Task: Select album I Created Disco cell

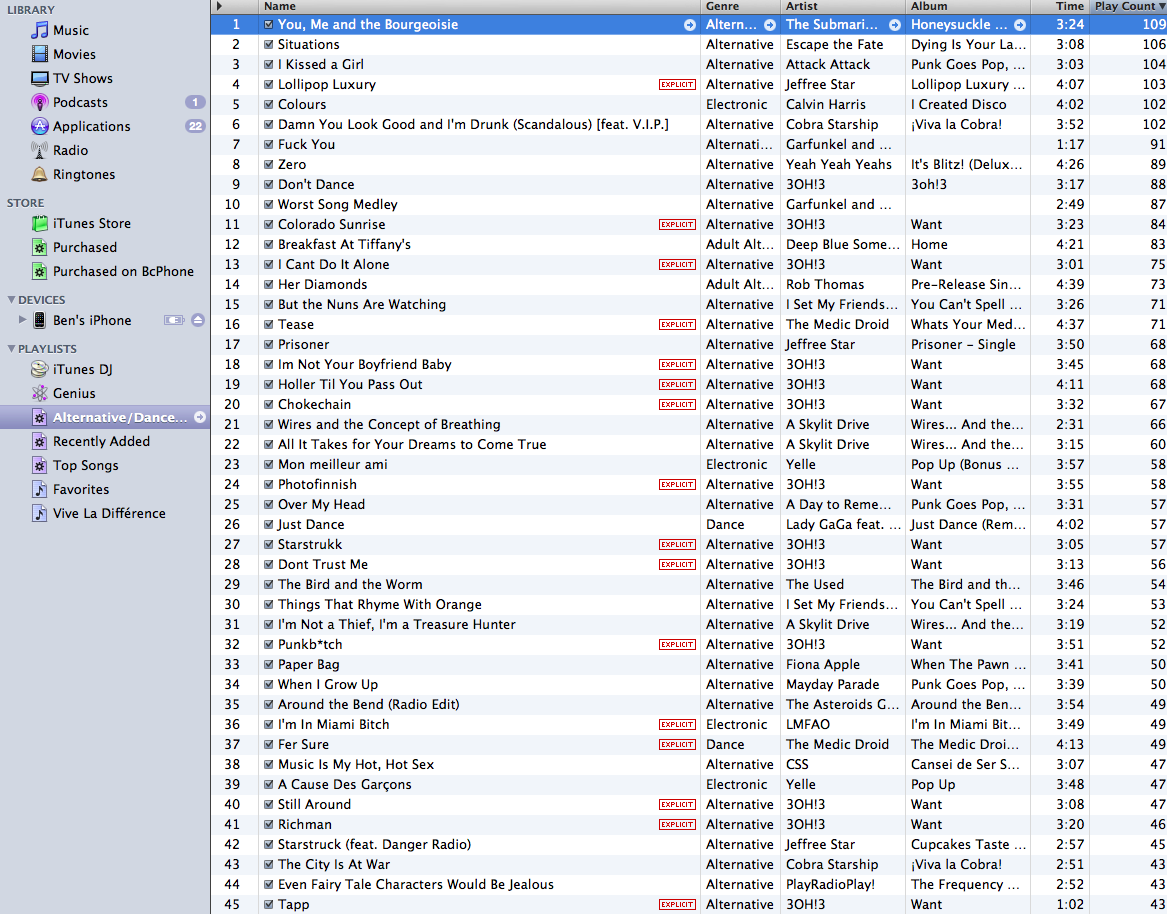Action: [968, 105]
